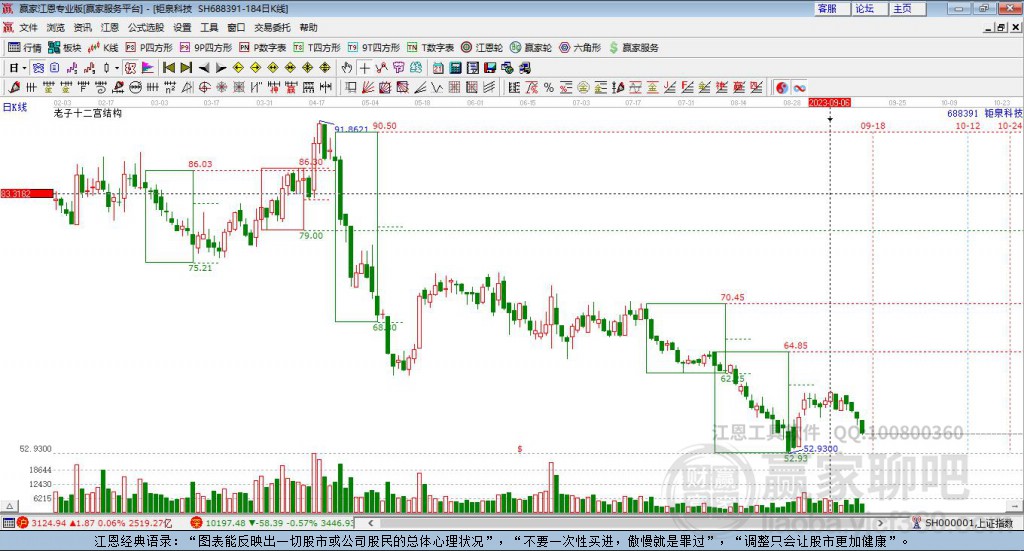The width and height of the screenshot is (1024, 551).
Task: Open the 9P四方形 tool
Action: point(206,48)
